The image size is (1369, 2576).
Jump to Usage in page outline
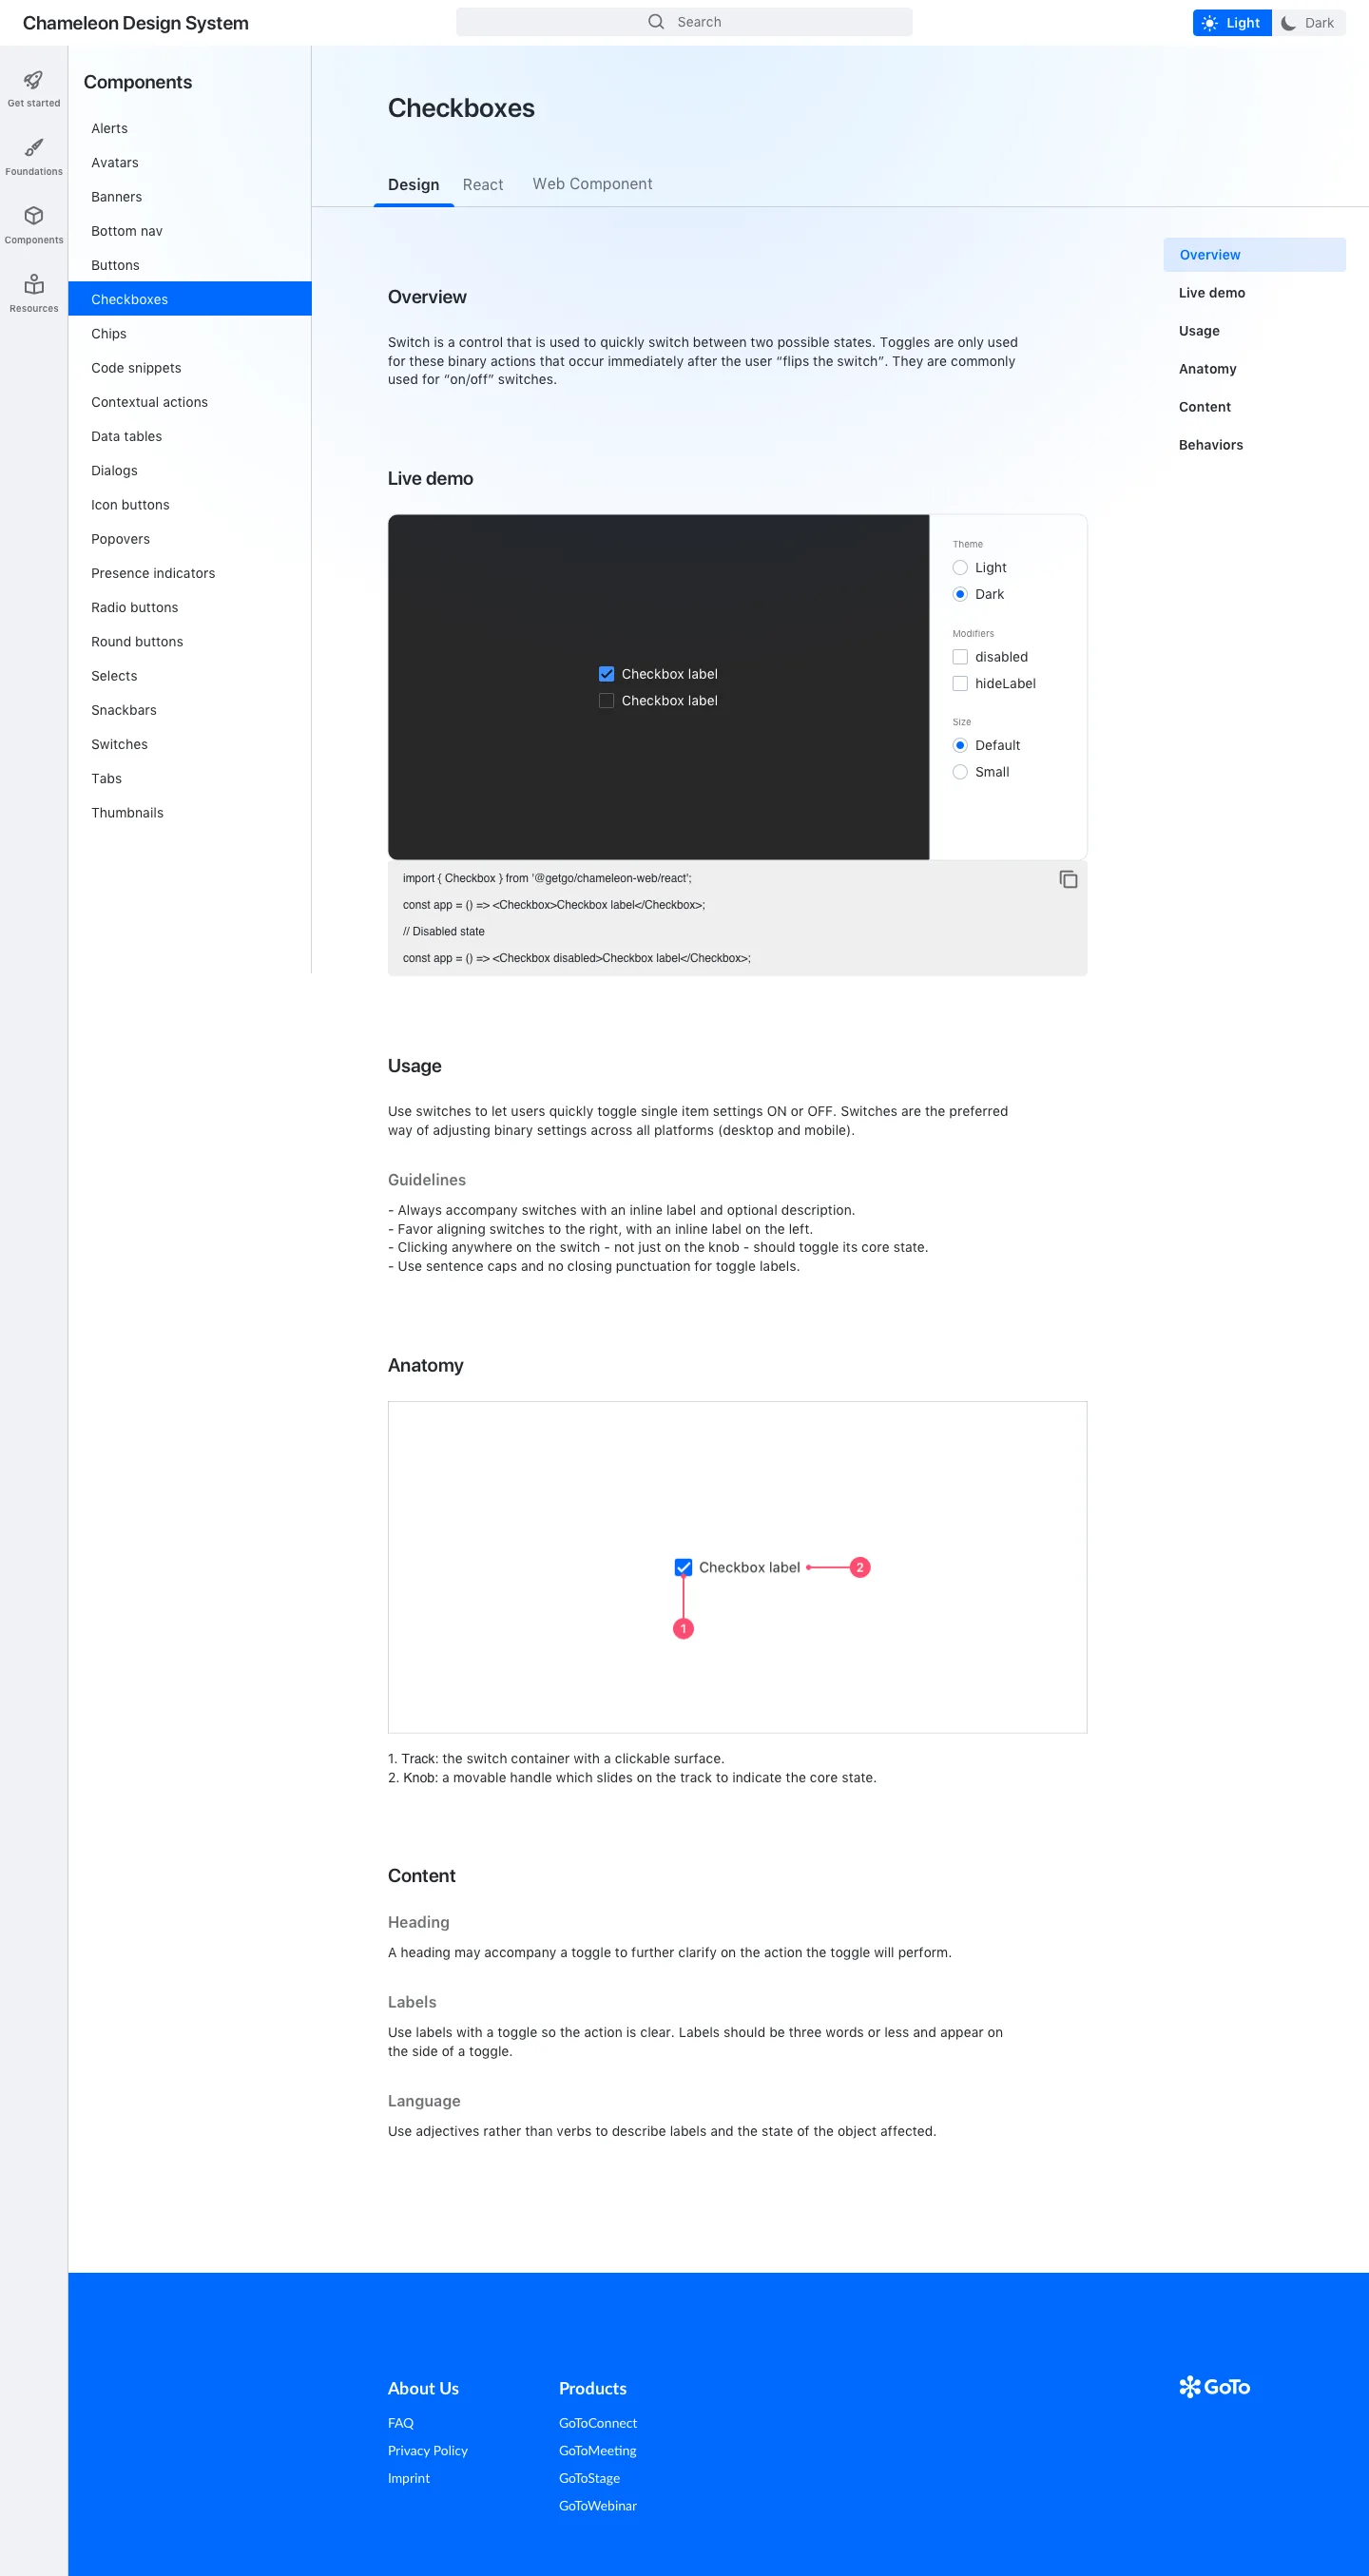click(x=1199, y=331)
